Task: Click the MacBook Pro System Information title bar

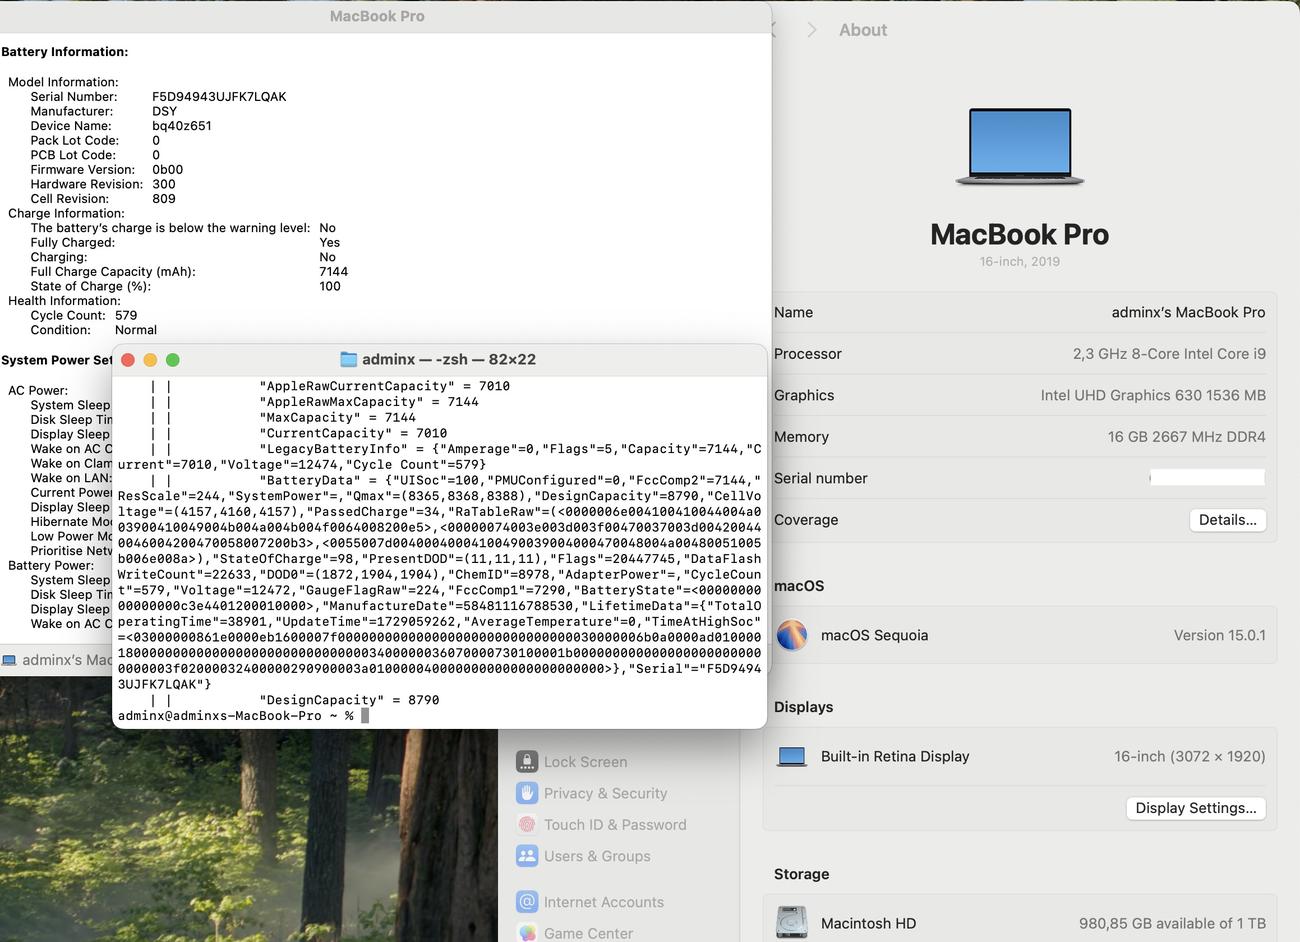Action: click(377, 16)
